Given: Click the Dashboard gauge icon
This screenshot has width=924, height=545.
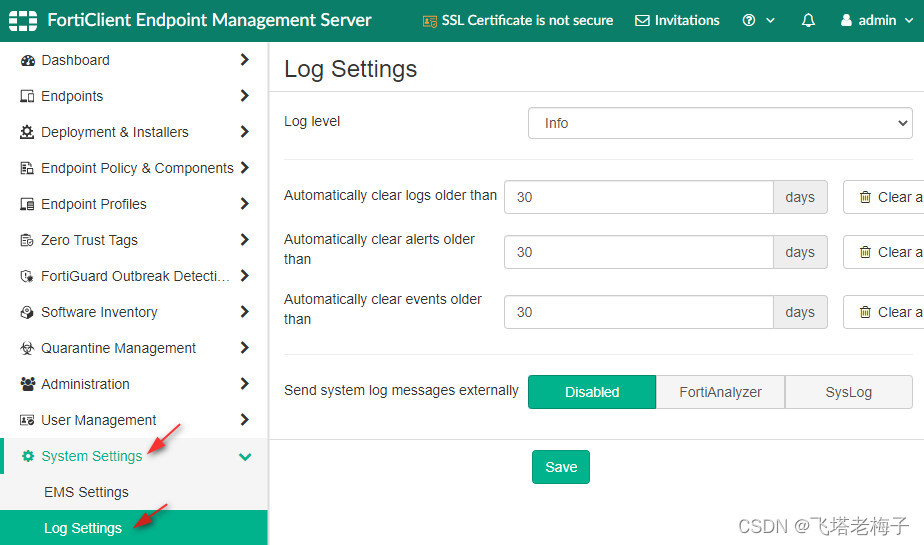Looking at the screenshot, I should 28,60.
